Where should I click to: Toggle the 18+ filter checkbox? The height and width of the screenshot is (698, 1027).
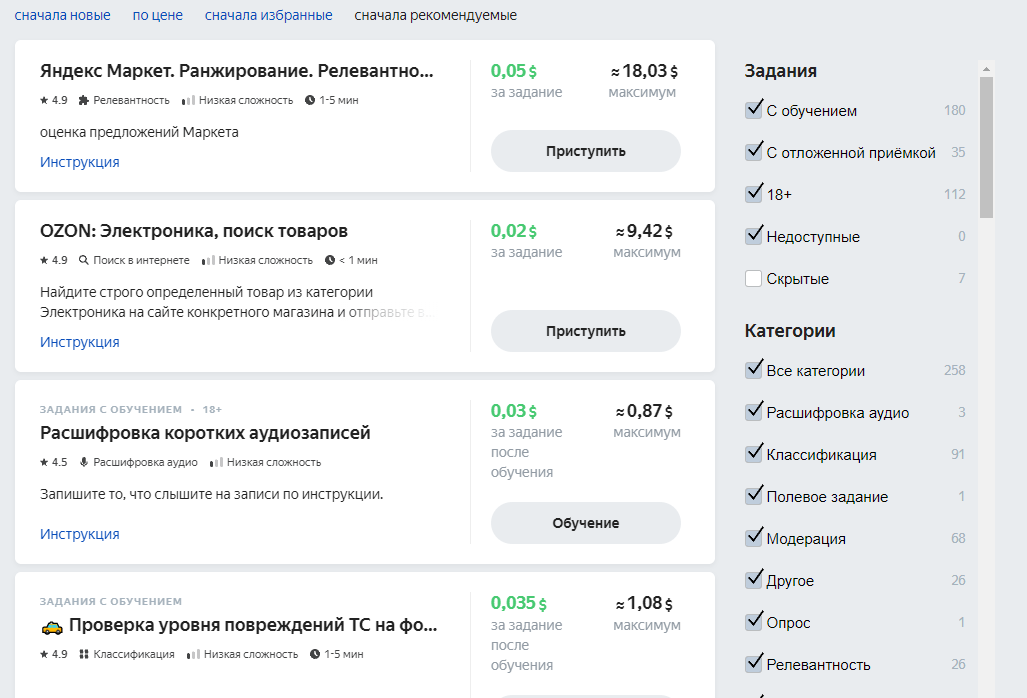coord(754,193)
